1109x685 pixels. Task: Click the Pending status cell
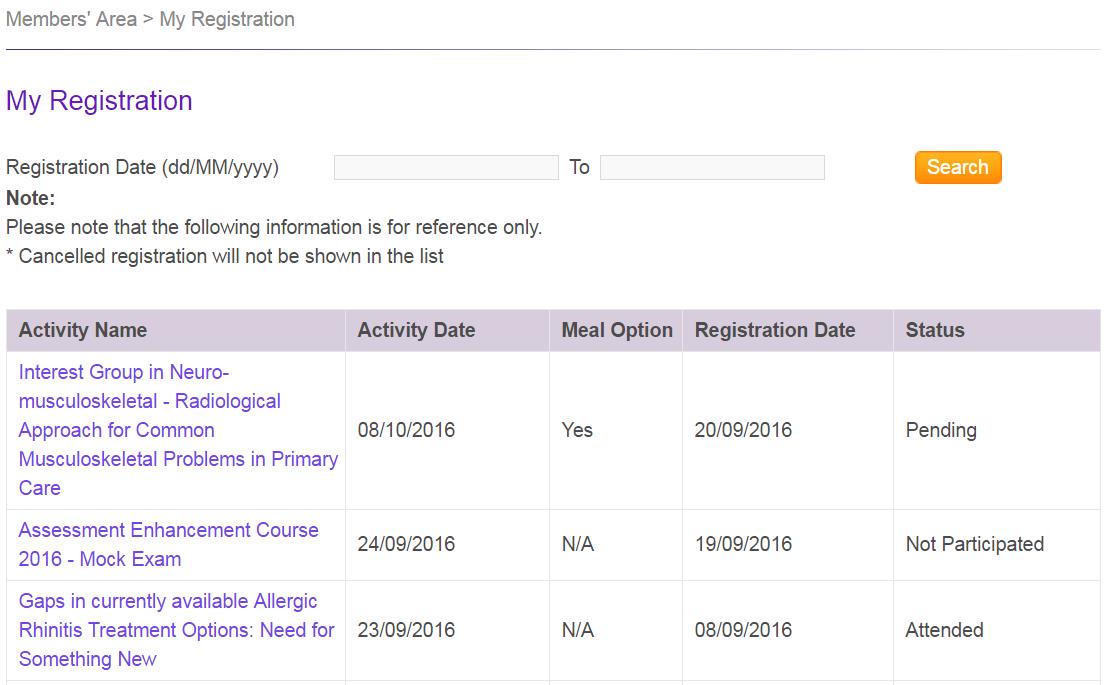[x=941, y=430]
